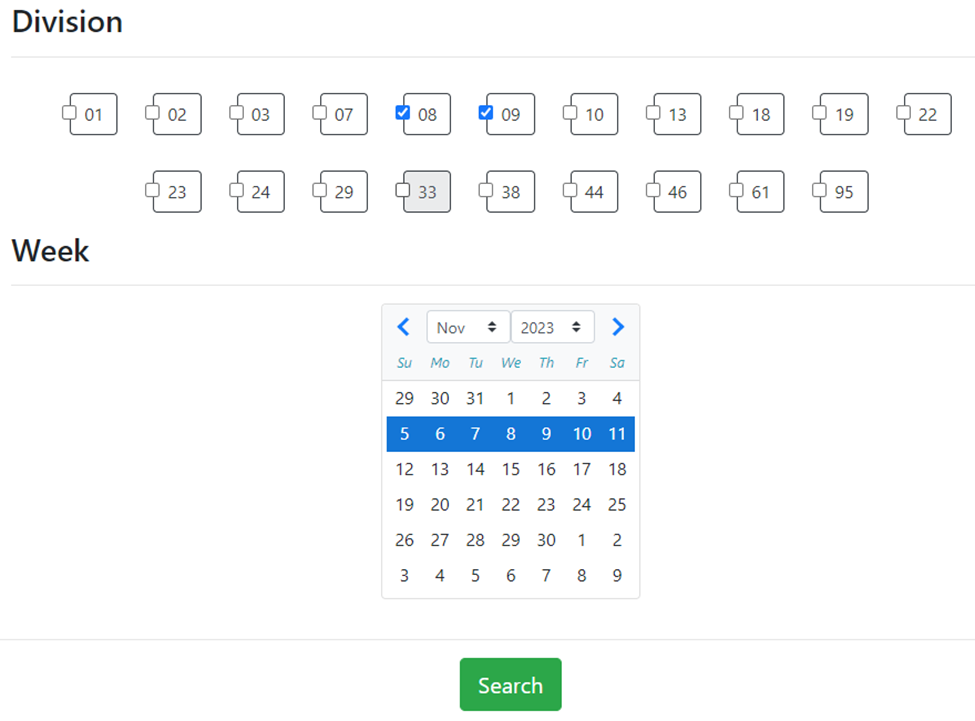Go to next month with right chevron
This screenshot has width=975, height=721.
pos(617,327)
